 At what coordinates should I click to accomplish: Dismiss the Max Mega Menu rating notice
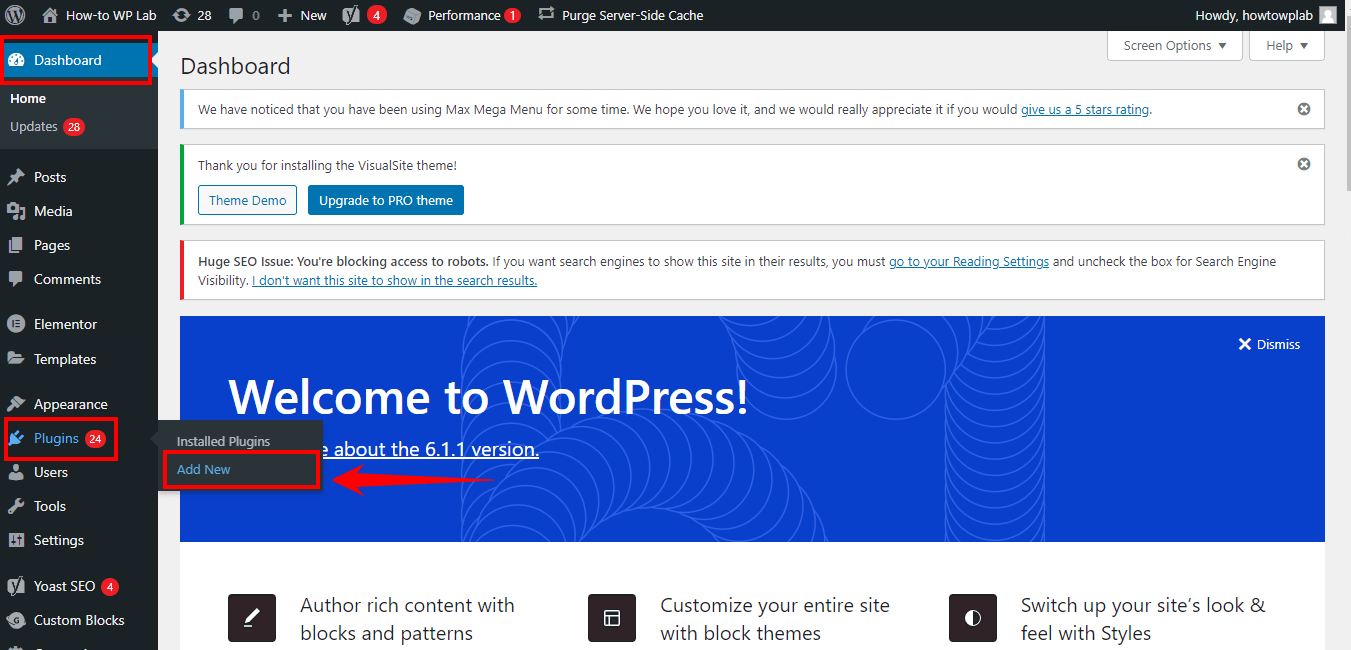[x=1303, y=109]
